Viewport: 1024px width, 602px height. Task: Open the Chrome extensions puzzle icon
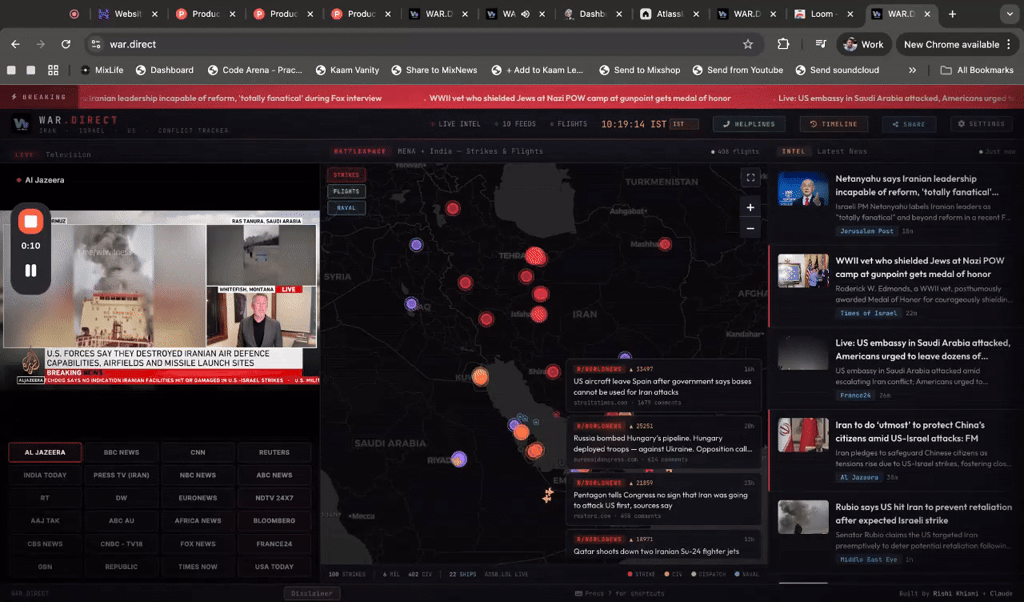pos(783,44)
